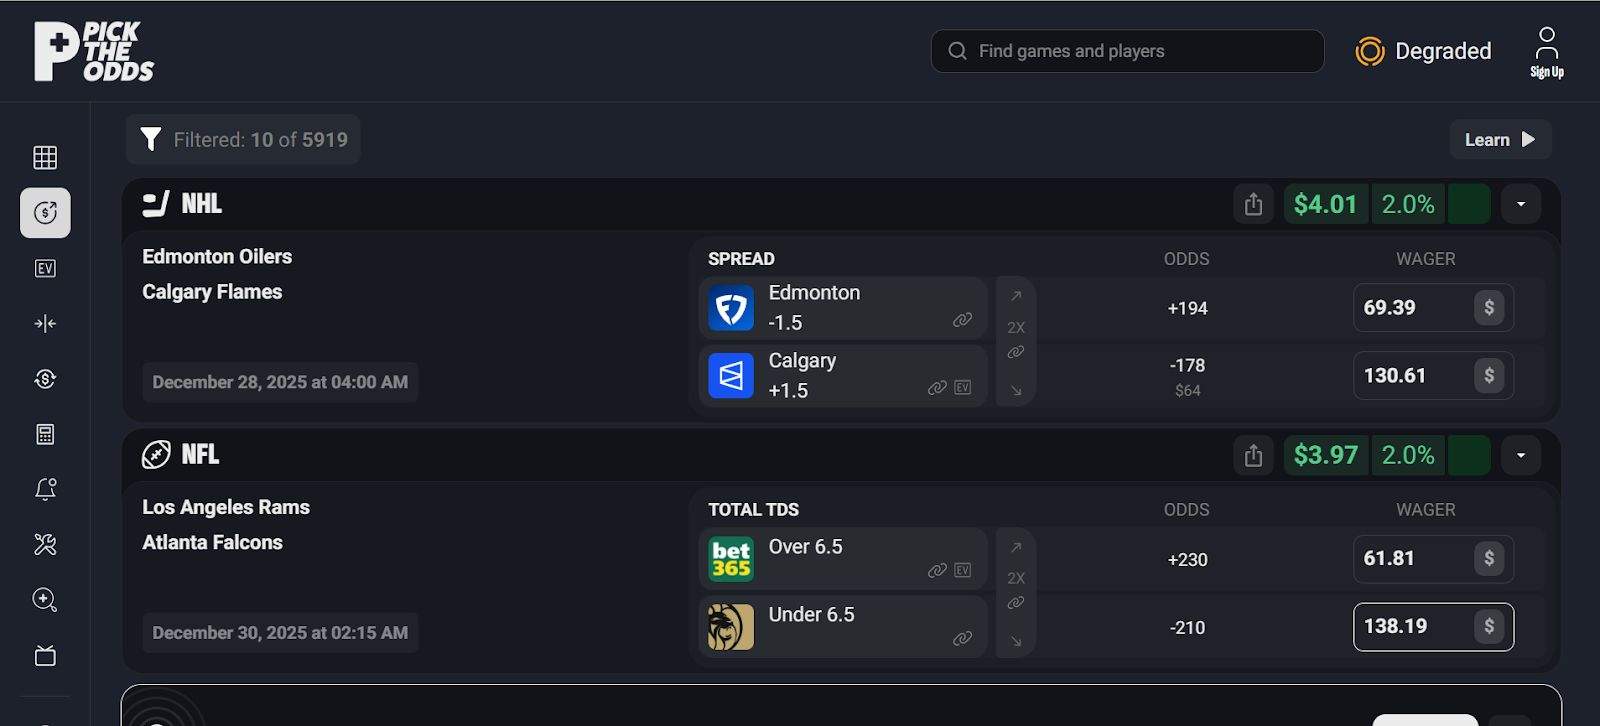This screenshot has height=726, width=1600.
Task: Toggle dollar lock on 130.61 wager
Action: (x=1488, y=376)
